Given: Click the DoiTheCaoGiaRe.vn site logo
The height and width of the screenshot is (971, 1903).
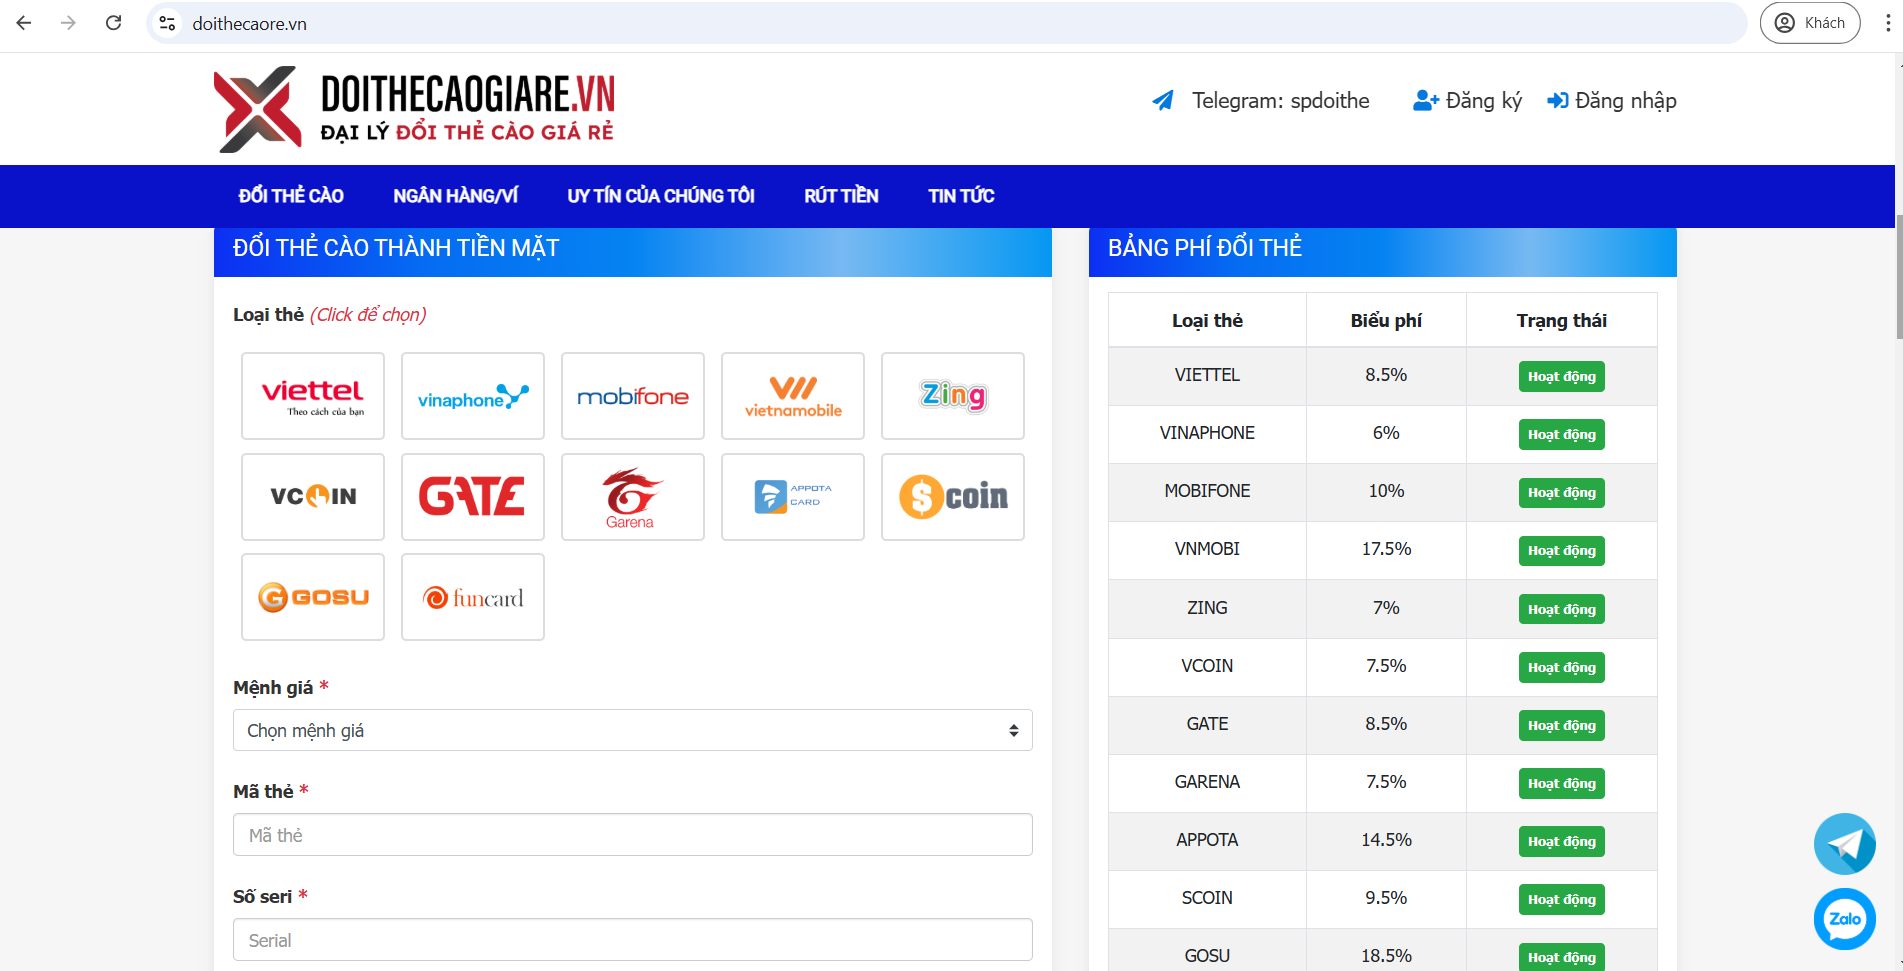Looking at the screenshot, I should click(414, 109).
